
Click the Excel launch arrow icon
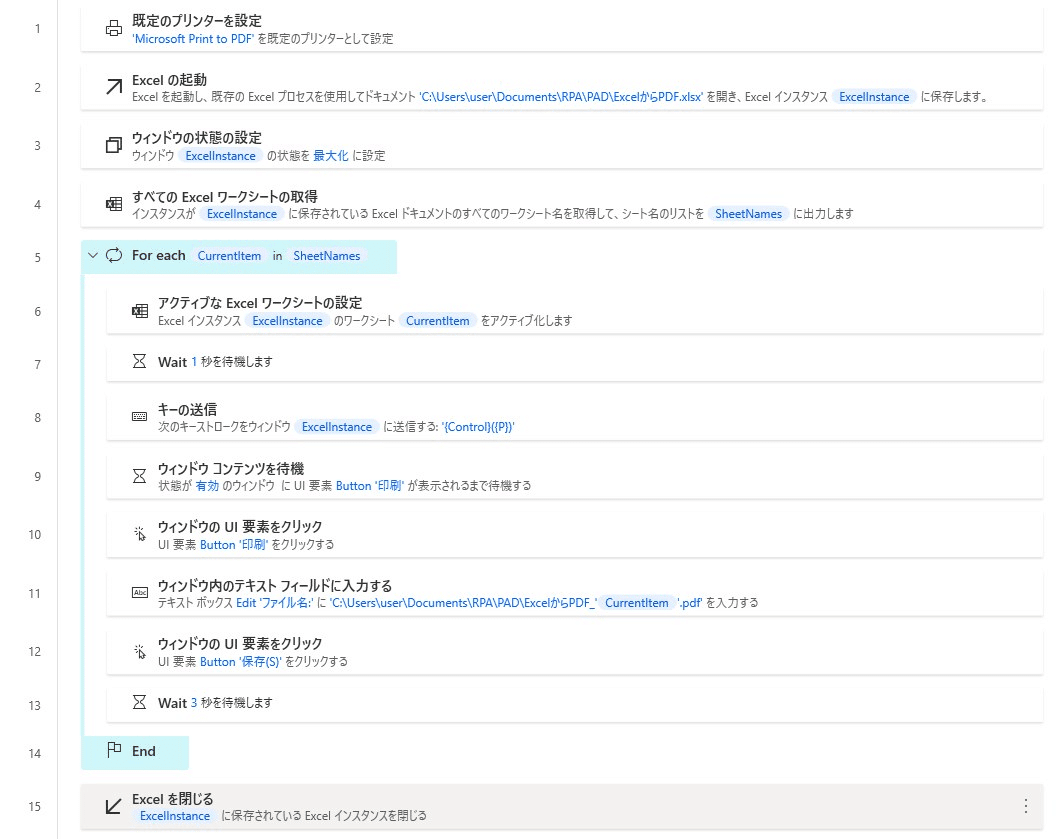(114, 87)
